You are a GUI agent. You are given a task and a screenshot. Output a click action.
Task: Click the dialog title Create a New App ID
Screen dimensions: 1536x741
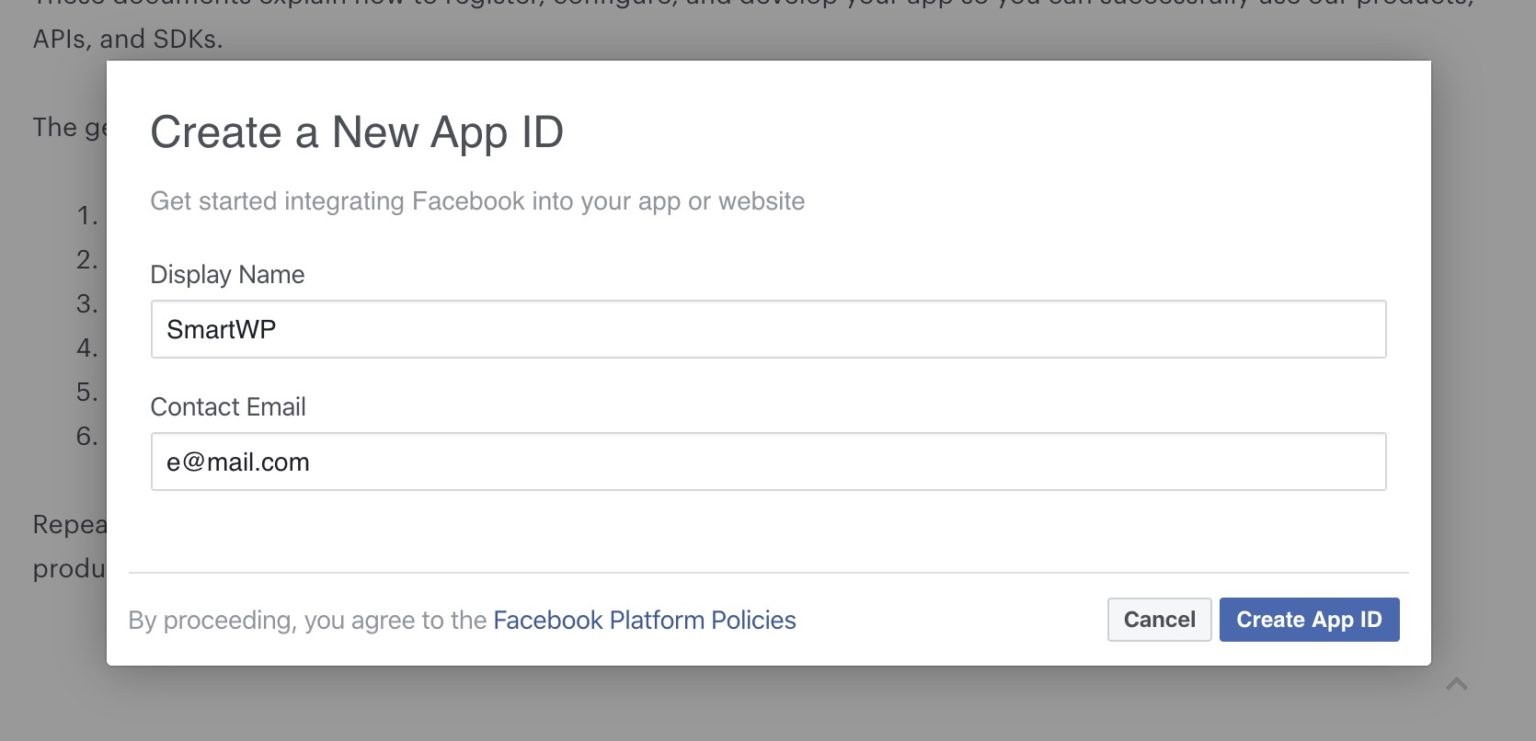pos(357,131)
